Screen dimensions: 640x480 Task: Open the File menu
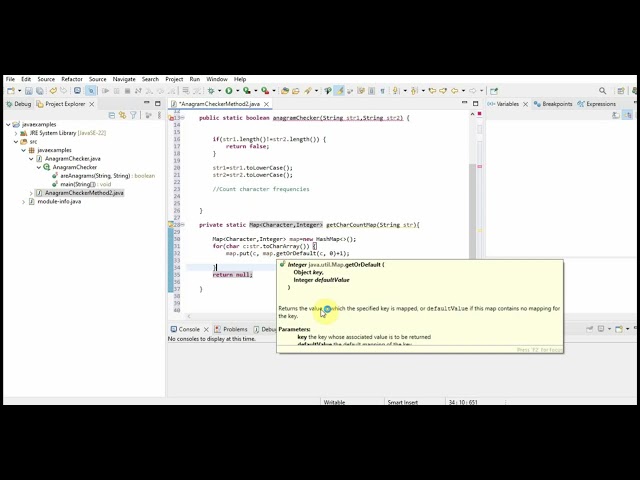click(x=10, y=79)
